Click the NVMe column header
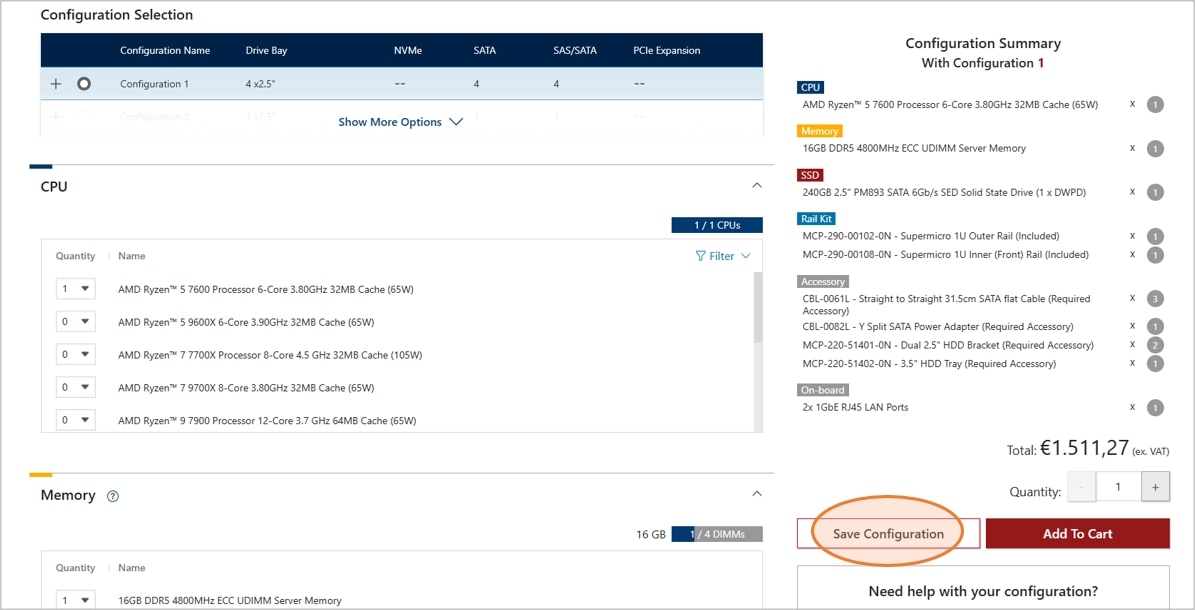This screenshot has width=1195, height=610. click(408, 50)
